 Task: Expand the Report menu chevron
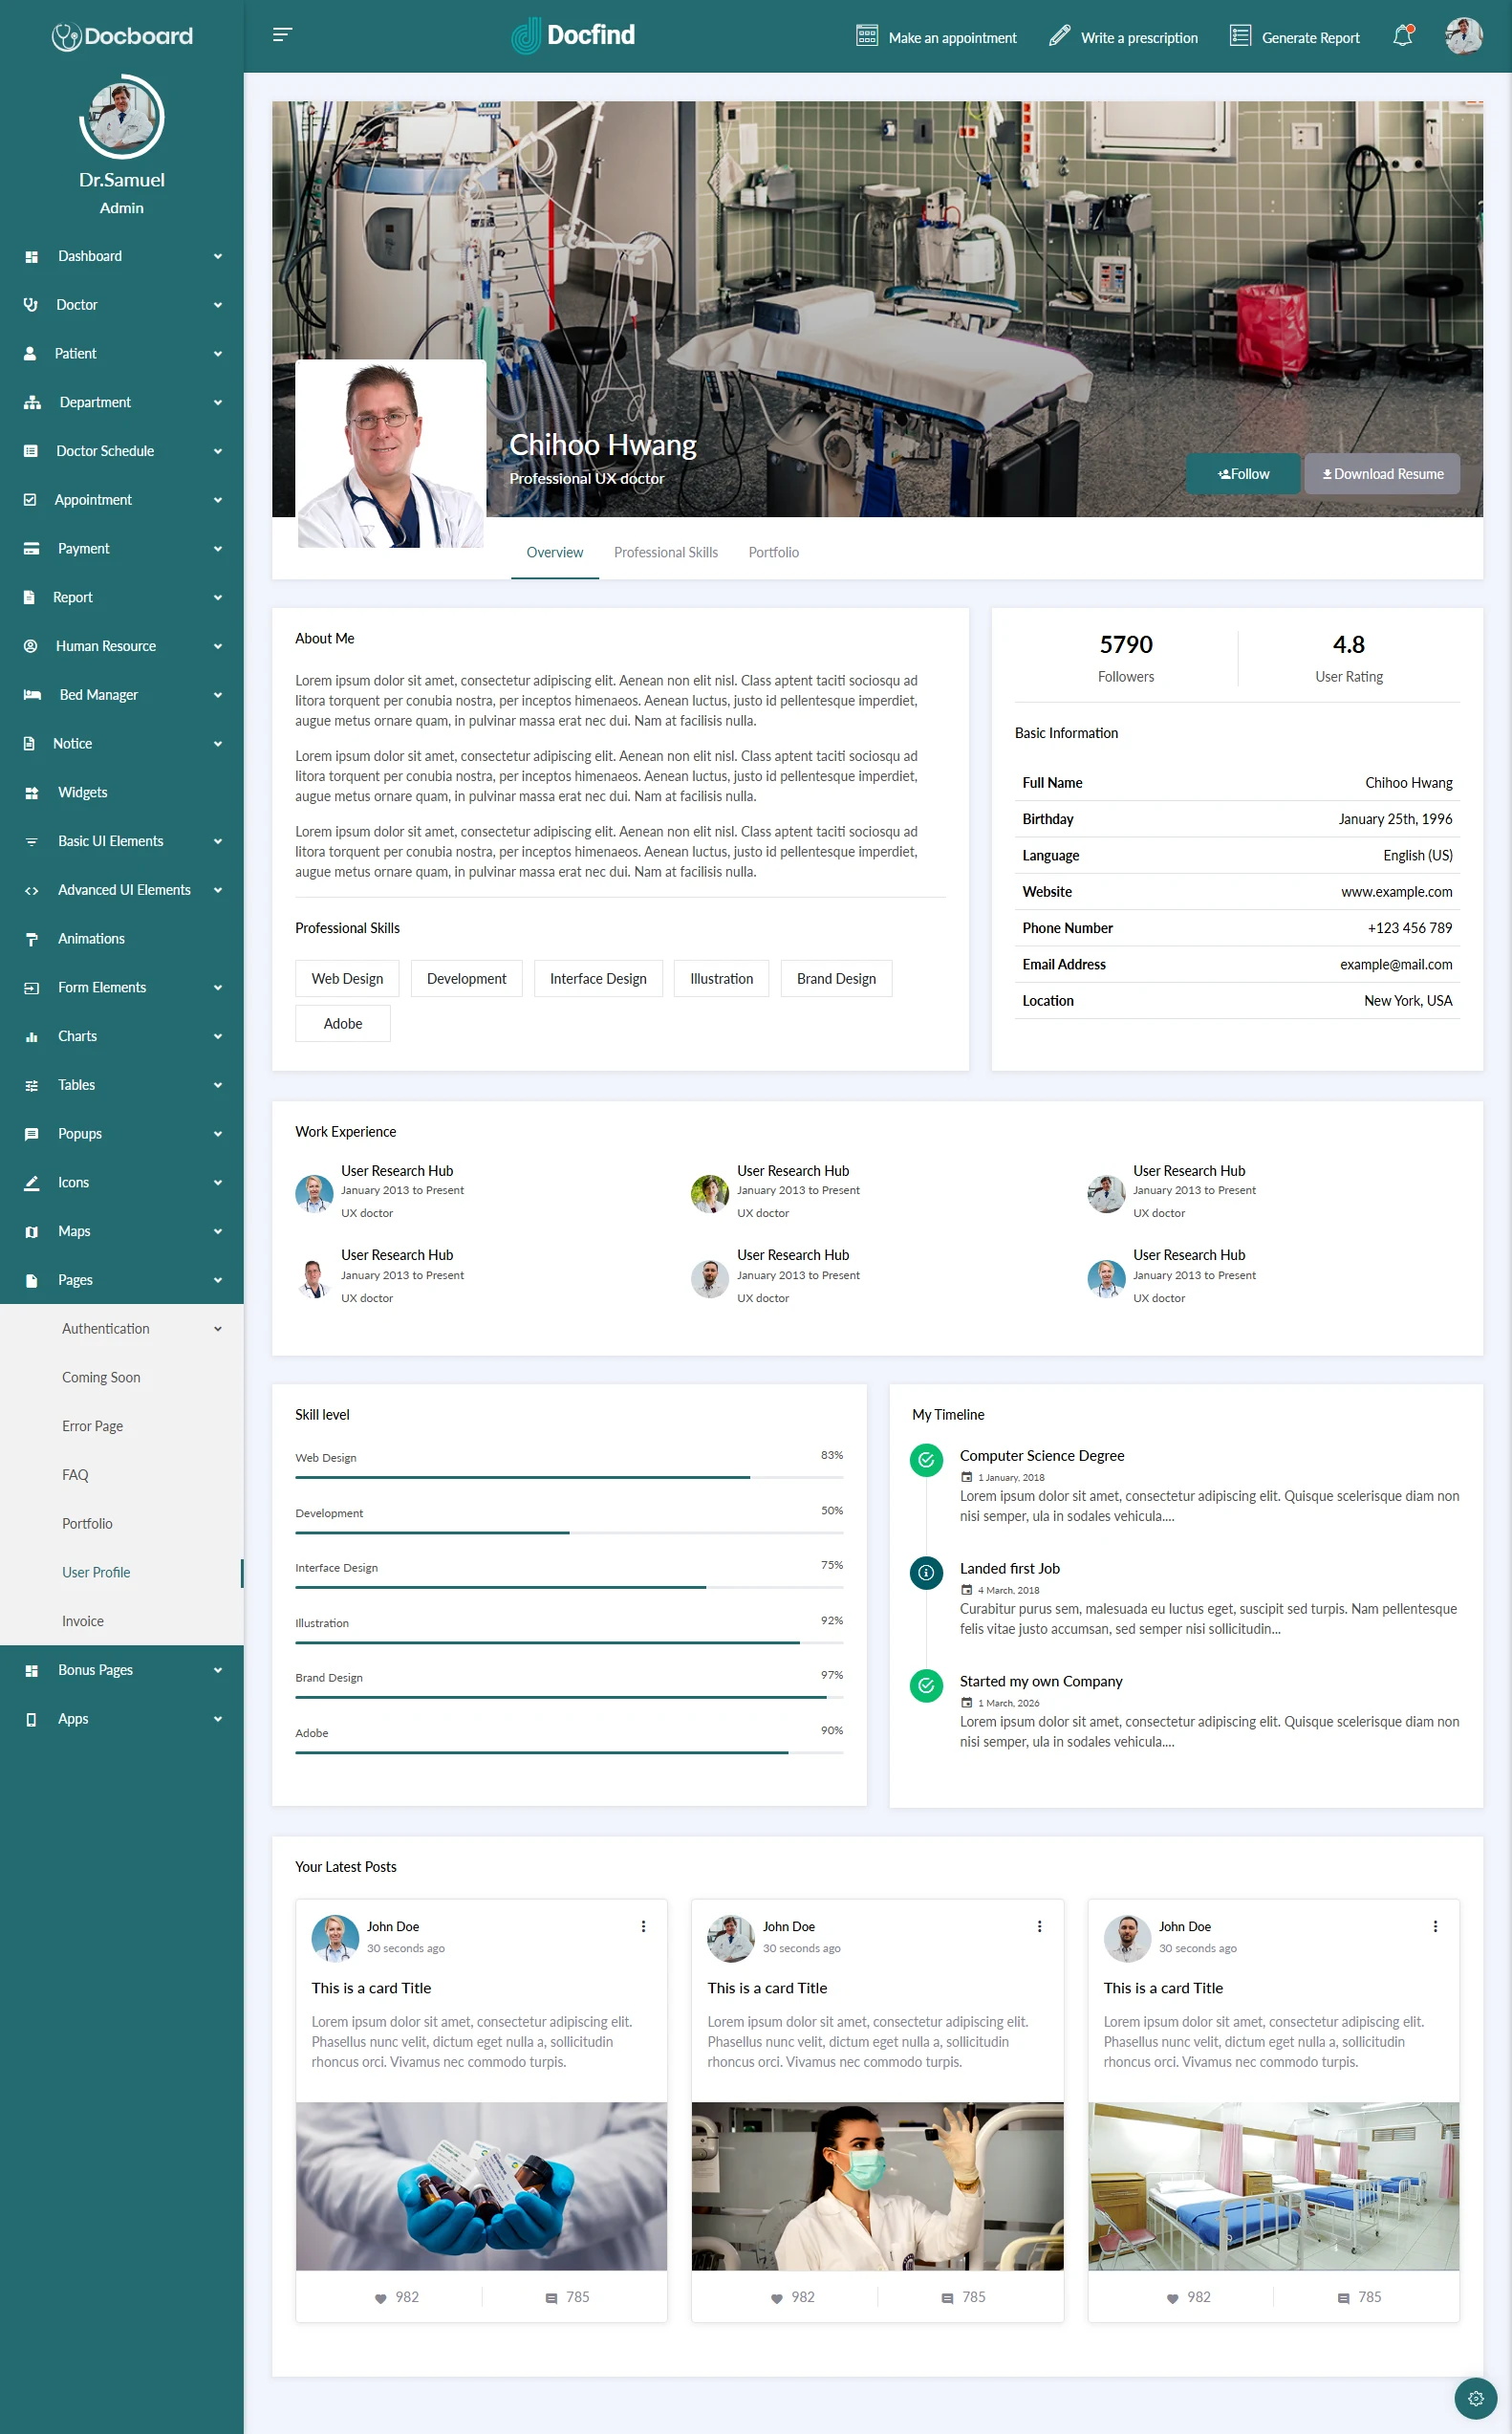point(218,598)
